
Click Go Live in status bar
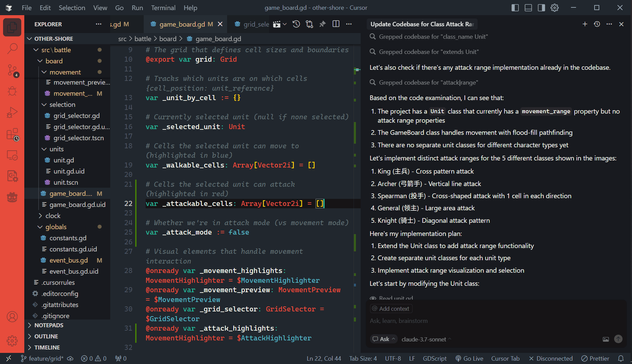point(469,358)
